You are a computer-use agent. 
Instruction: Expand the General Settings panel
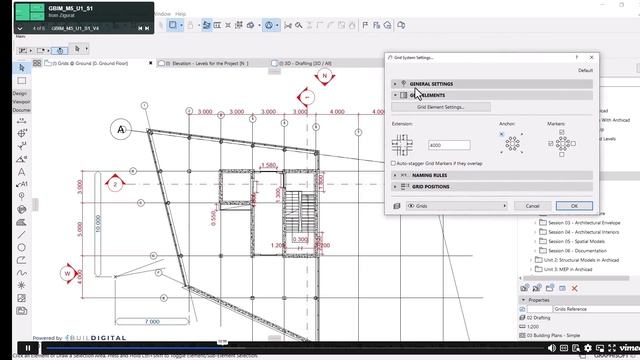(492, 84)
